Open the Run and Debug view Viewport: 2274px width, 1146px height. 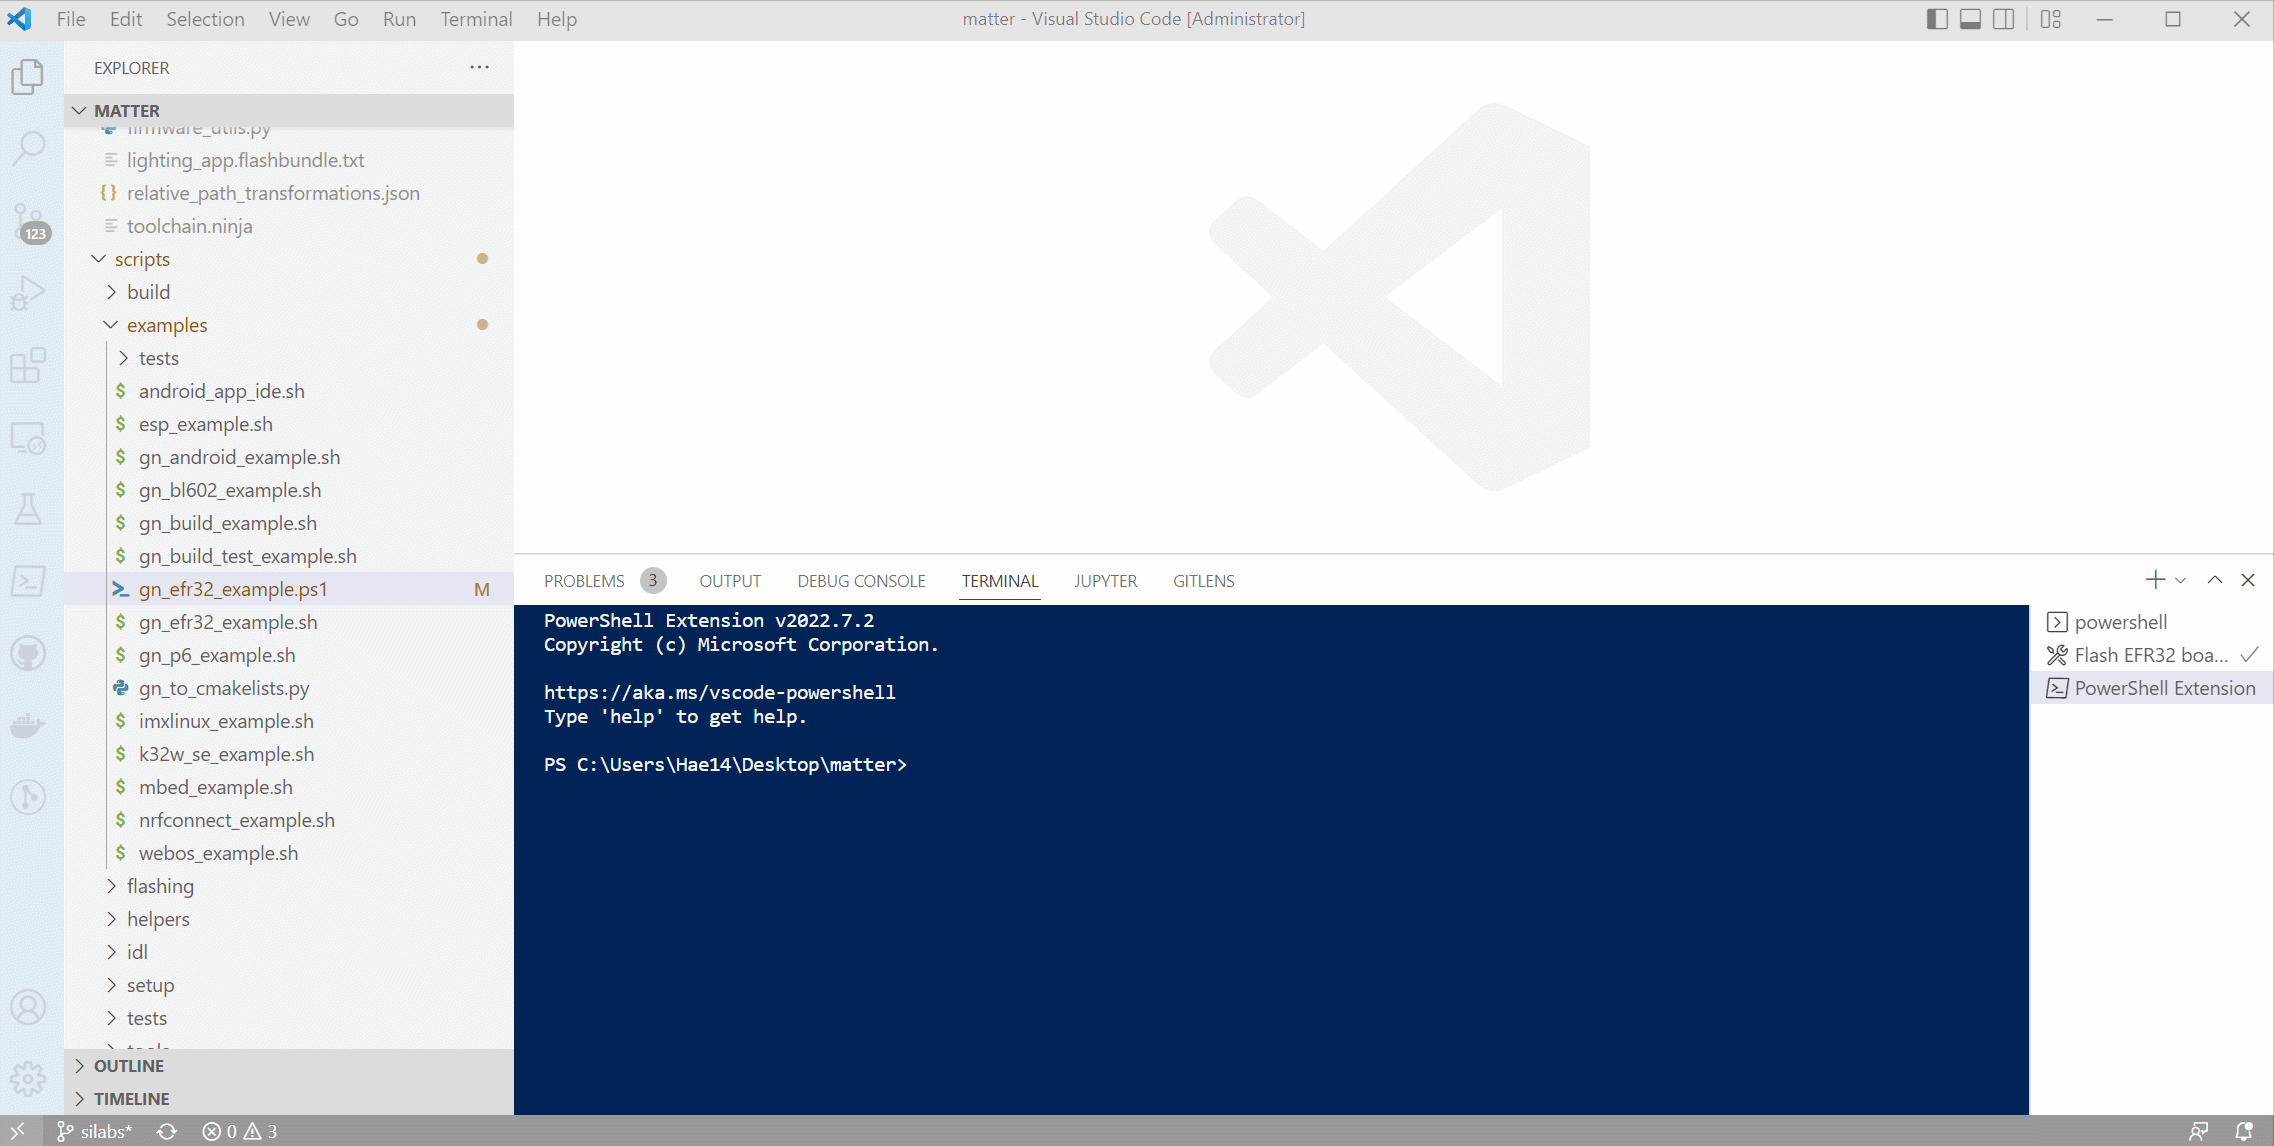(x=28, y=293)
